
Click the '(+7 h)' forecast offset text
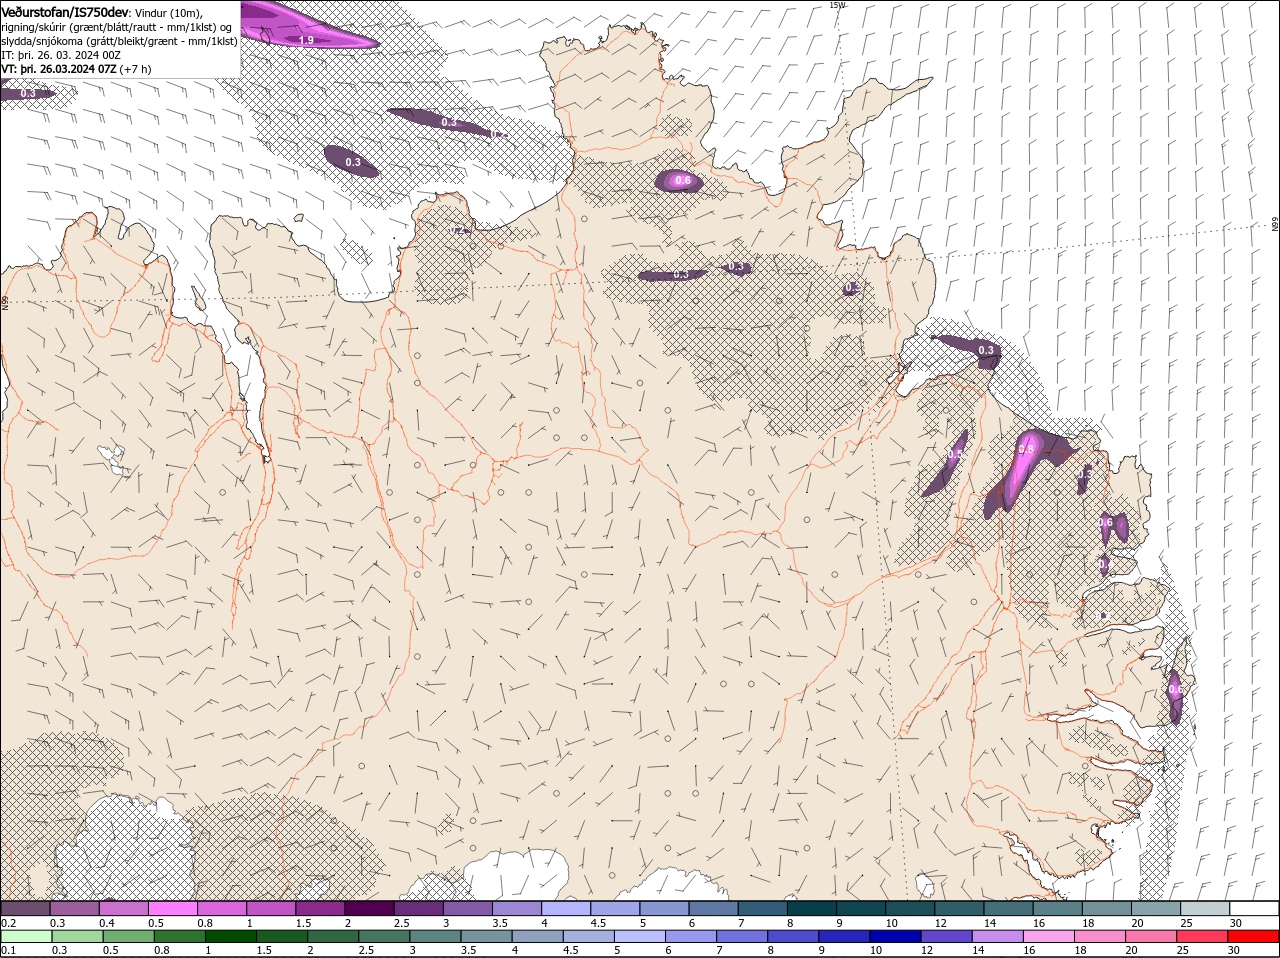coord(136,69)
